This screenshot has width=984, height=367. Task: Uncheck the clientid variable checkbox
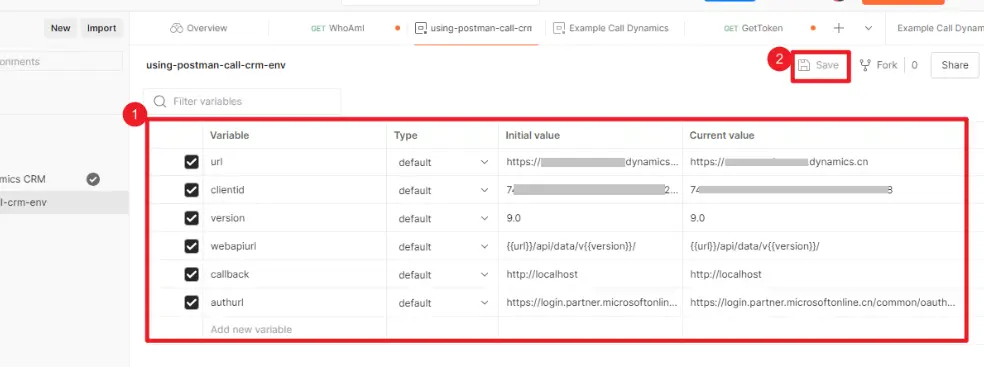(191, 190)
